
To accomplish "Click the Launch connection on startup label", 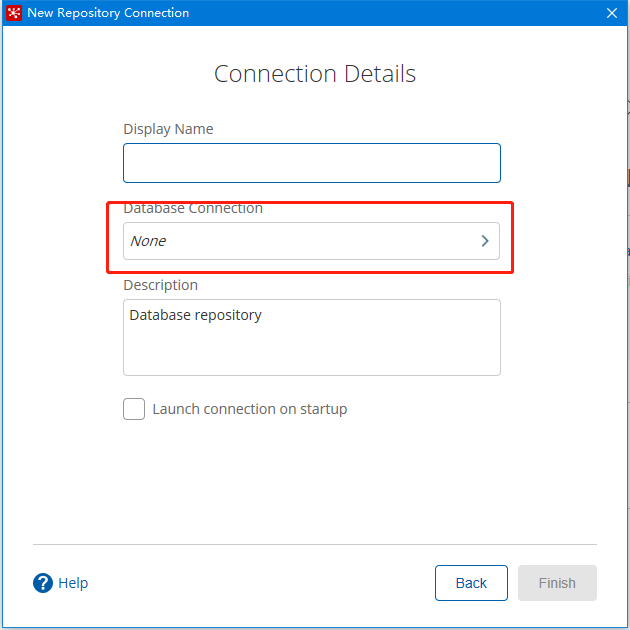I will [250, 409].
